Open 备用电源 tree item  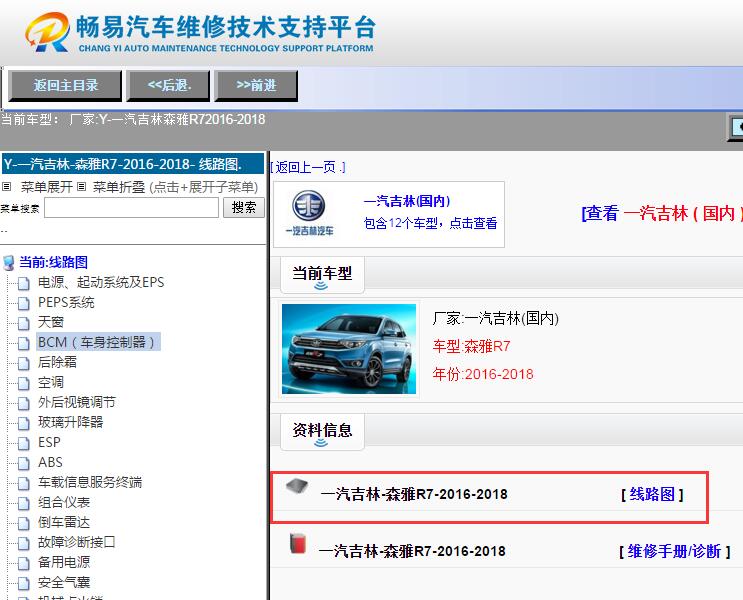pyautogui.click(x=64, y=562)
